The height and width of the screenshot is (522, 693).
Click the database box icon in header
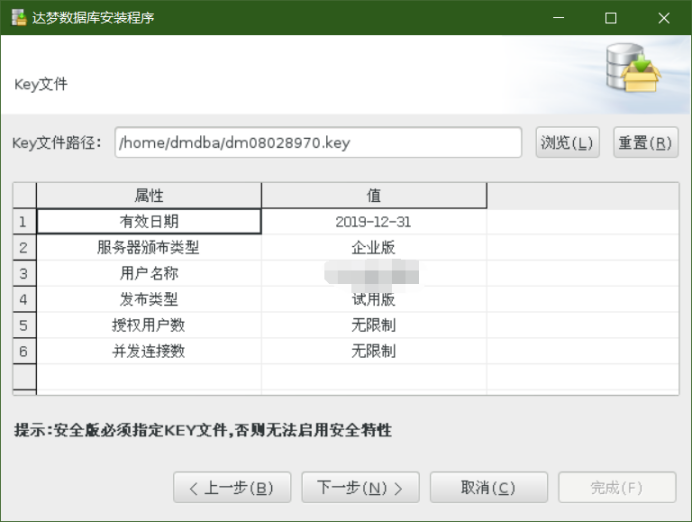pyautogui.click(x=633, y=68)
